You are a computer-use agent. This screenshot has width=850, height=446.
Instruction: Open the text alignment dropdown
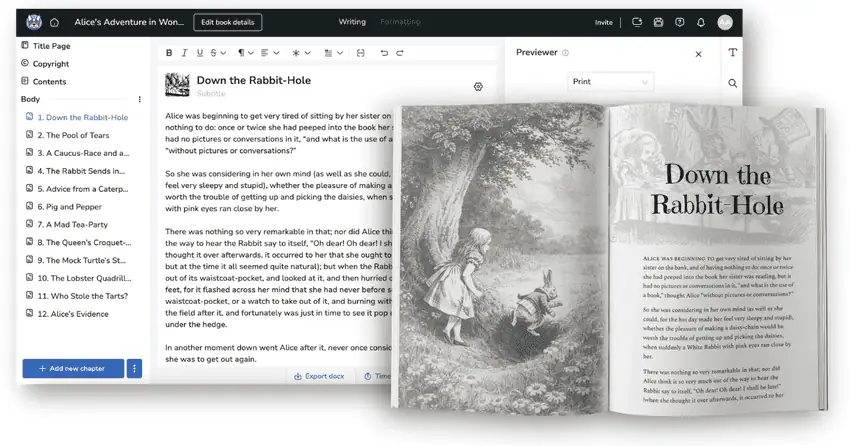[x=270, y=53]
